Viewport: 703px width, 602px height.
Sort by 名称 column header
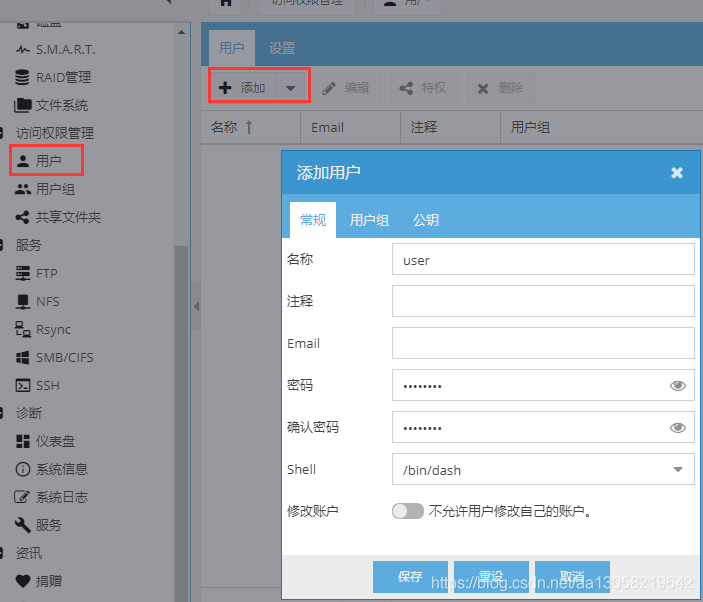tap(250, 127)
